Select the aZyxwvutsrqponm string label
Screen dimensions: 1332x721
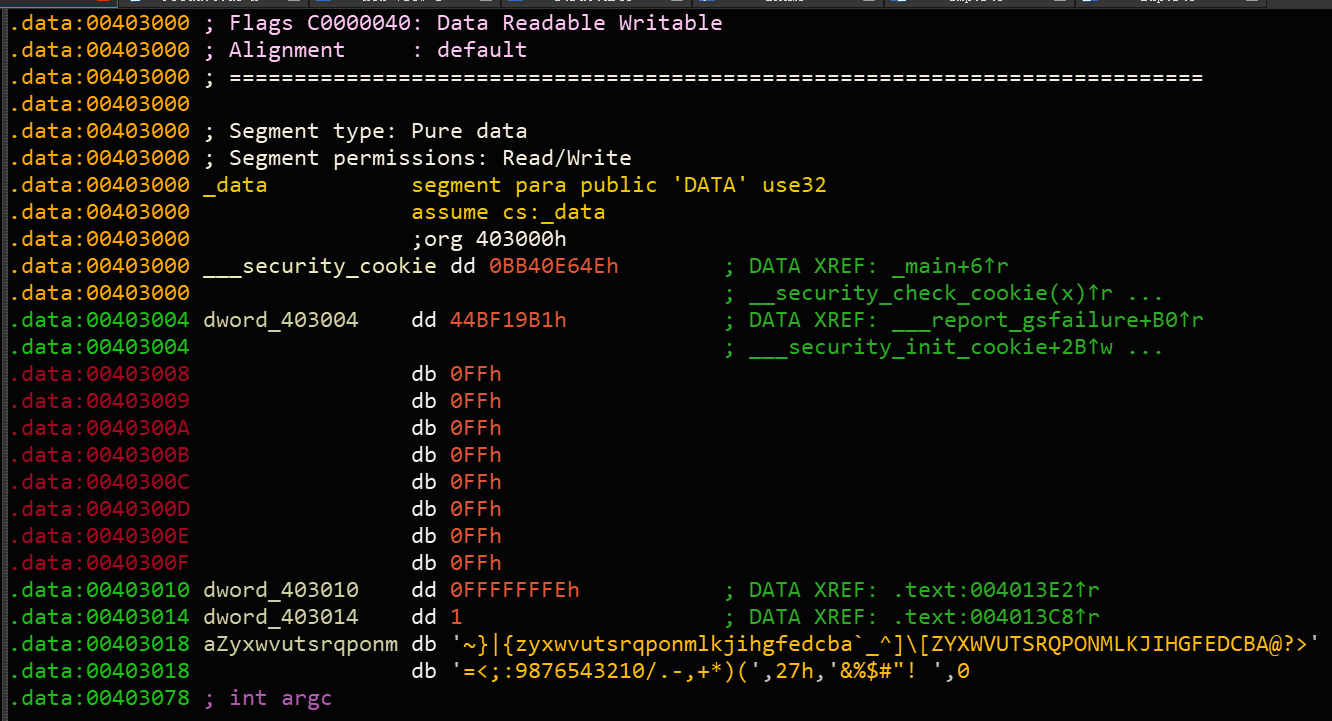point(300,644)
